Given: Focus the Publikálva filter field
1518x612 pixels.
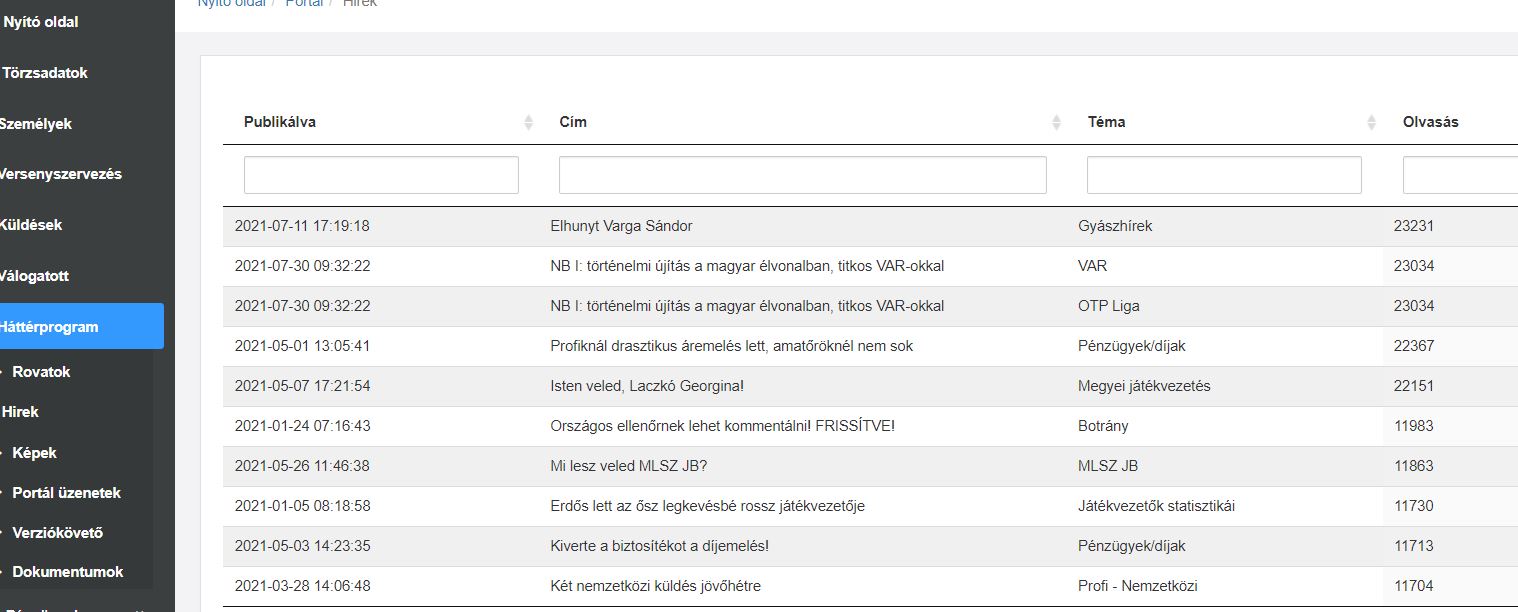Looking at the screenshot, I should pyautogui.click(x=381, y=175).
